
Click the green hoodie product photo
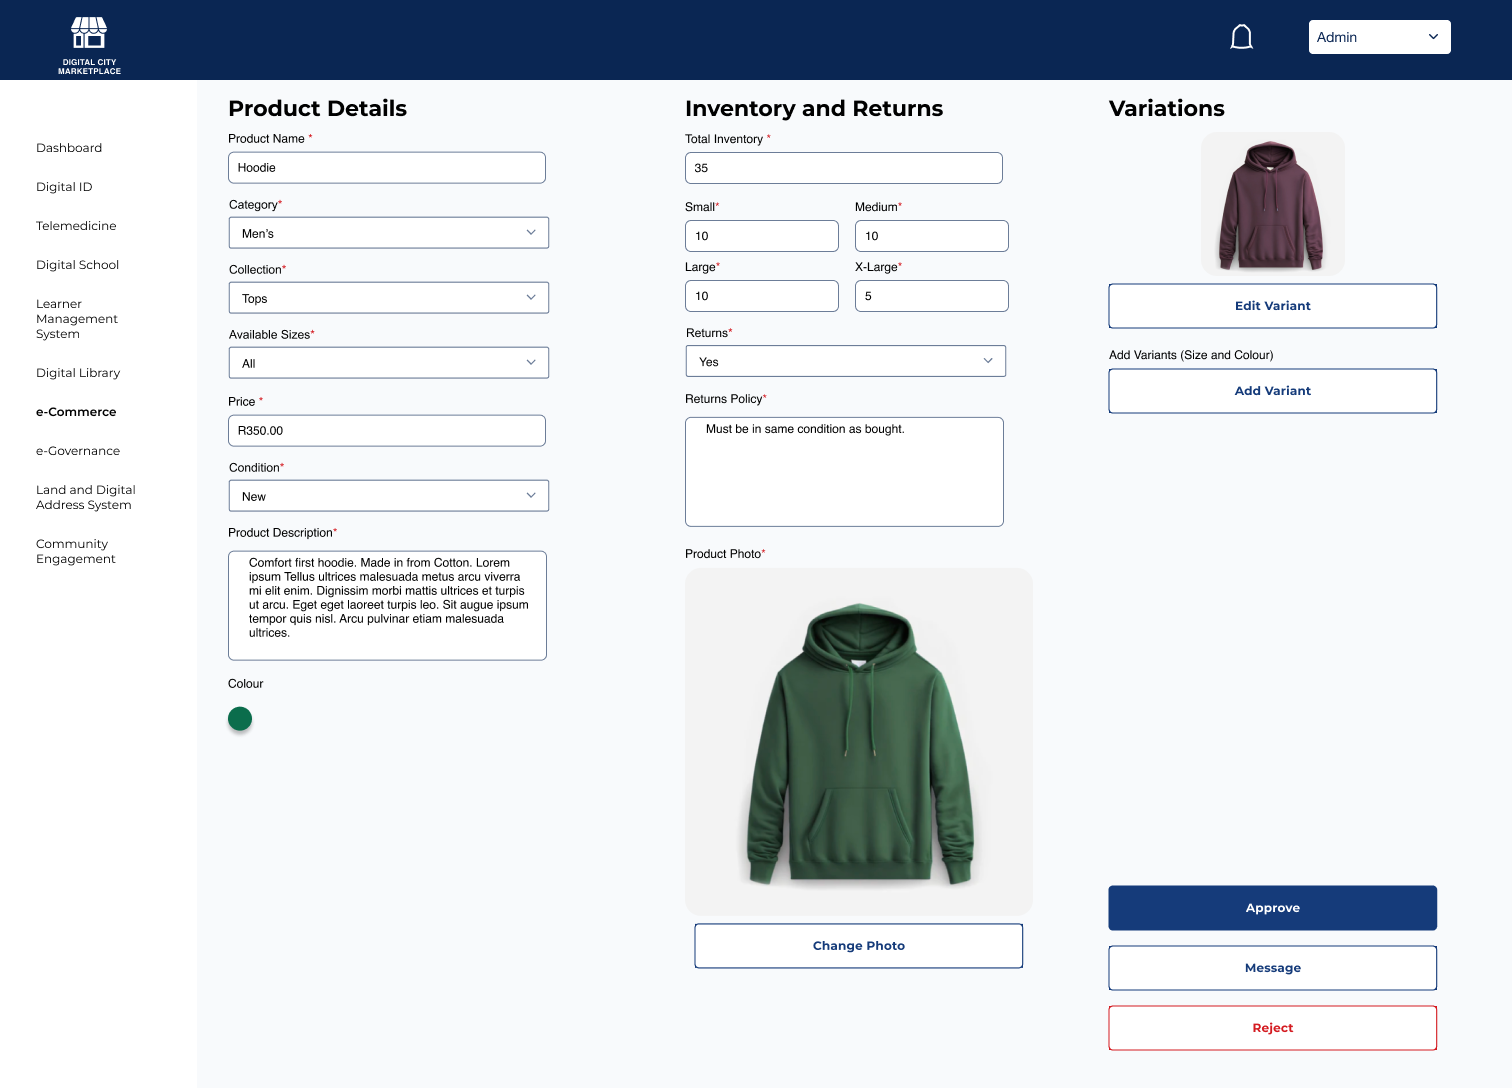pos(858,742)
